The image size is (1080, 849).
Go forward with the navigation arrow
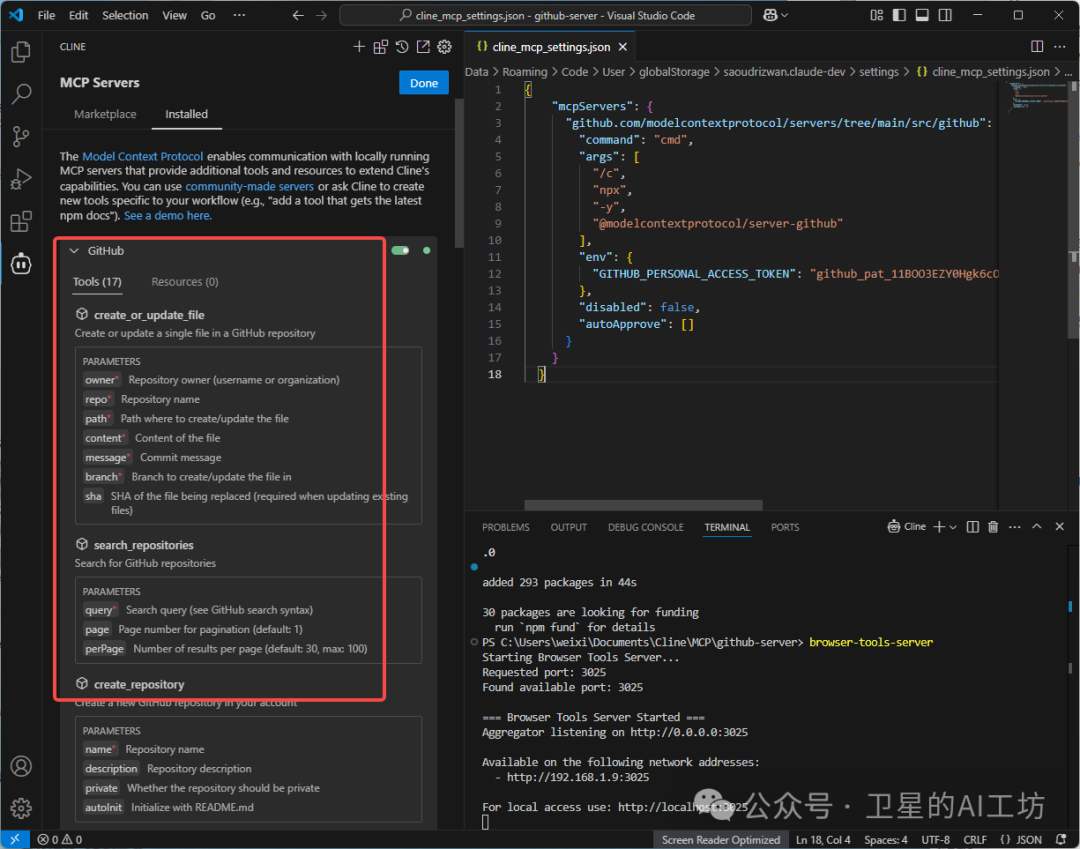[321, 15]
